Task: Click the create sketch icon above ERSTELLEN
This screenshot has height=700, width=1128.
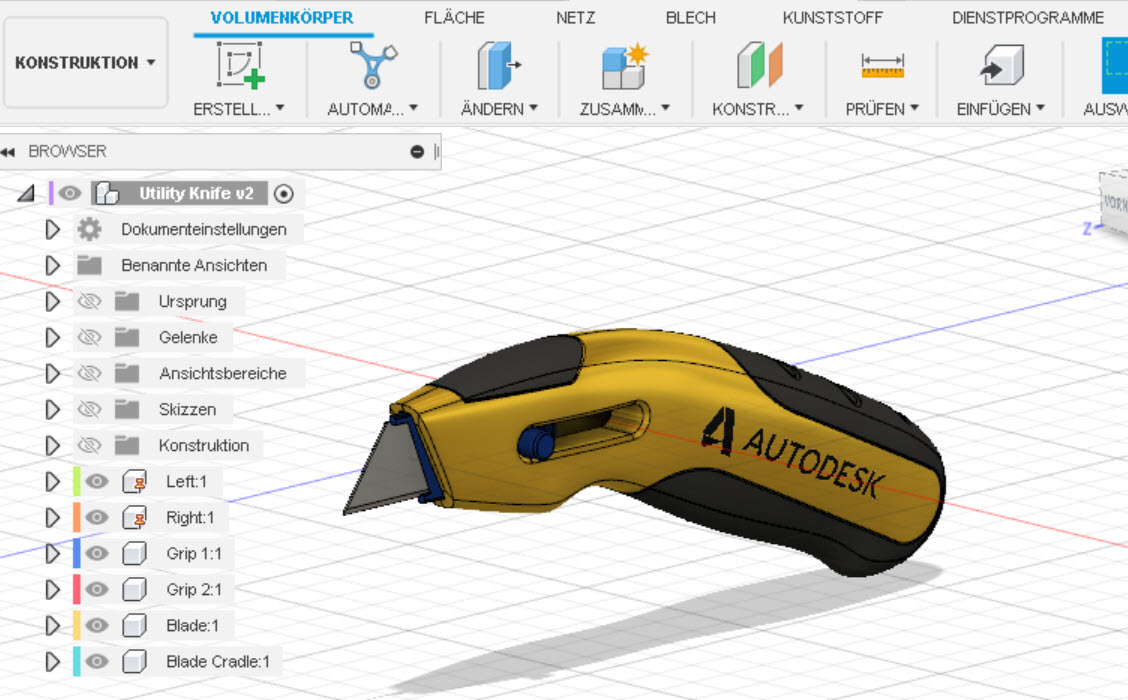Action: pos(240,65)
